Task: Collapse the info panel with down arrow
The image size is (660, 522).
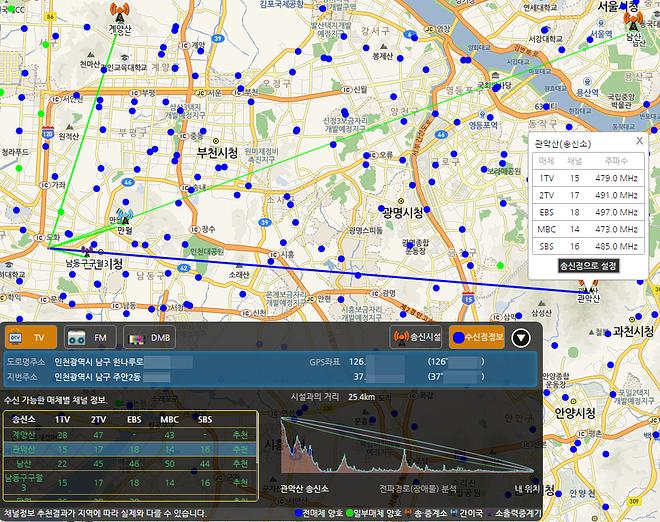Action: (x=520, y=338)
